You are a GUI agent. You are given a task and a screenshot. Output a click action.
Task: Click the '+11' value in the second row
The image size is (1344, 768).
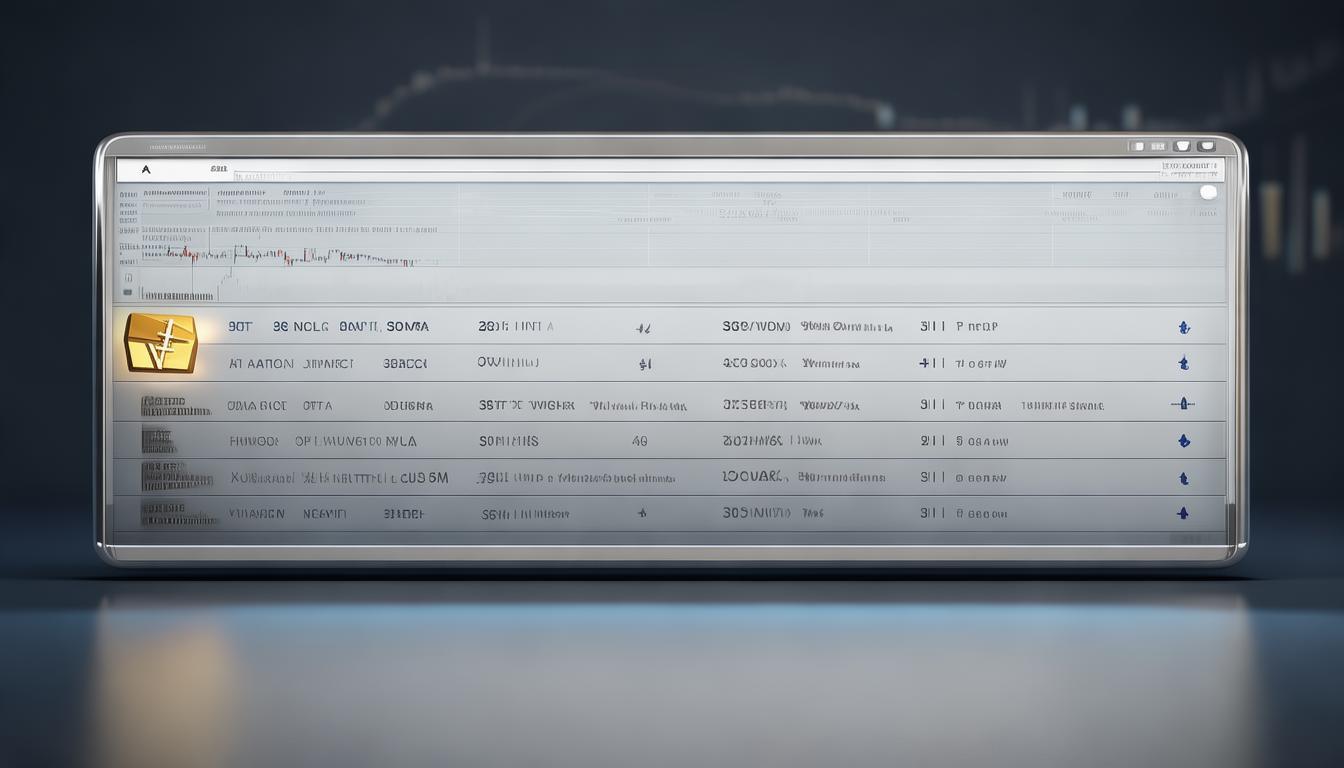pyautogui.click(x=931, y=364)
